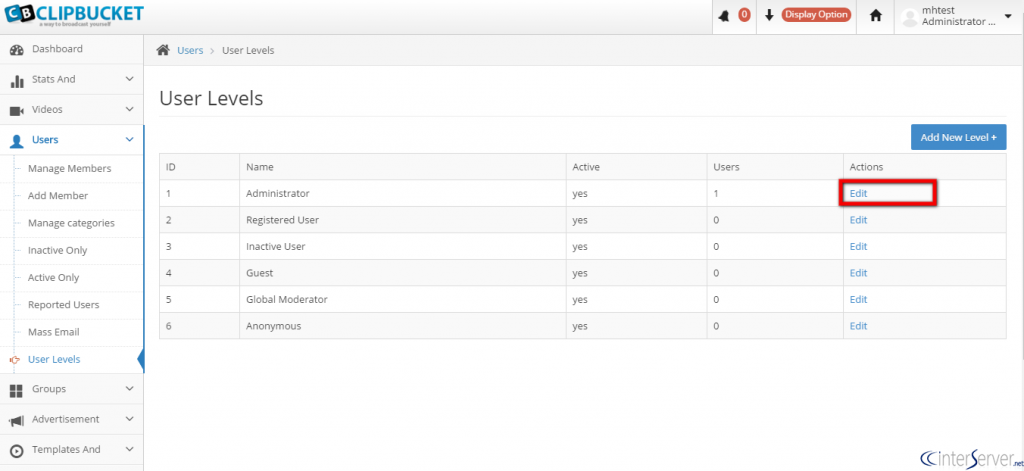The image size is (1024, 471).
Task: Edit the Global Moderator level
Action: (858, 299)
